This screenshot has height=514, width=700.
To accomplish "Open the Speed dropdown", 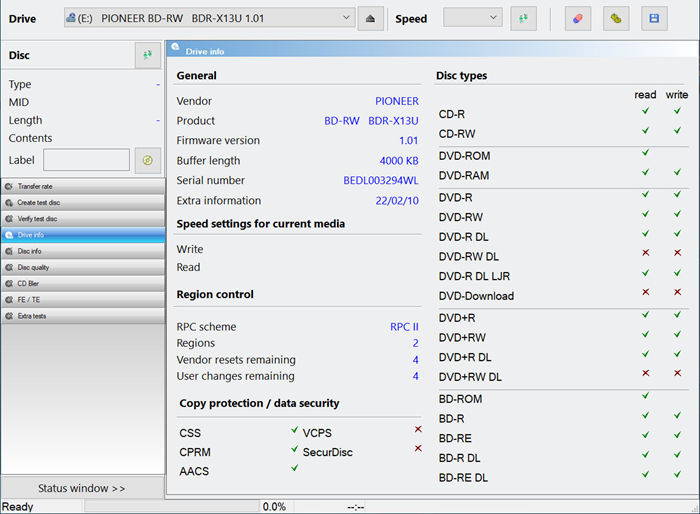I will point(473,18).
